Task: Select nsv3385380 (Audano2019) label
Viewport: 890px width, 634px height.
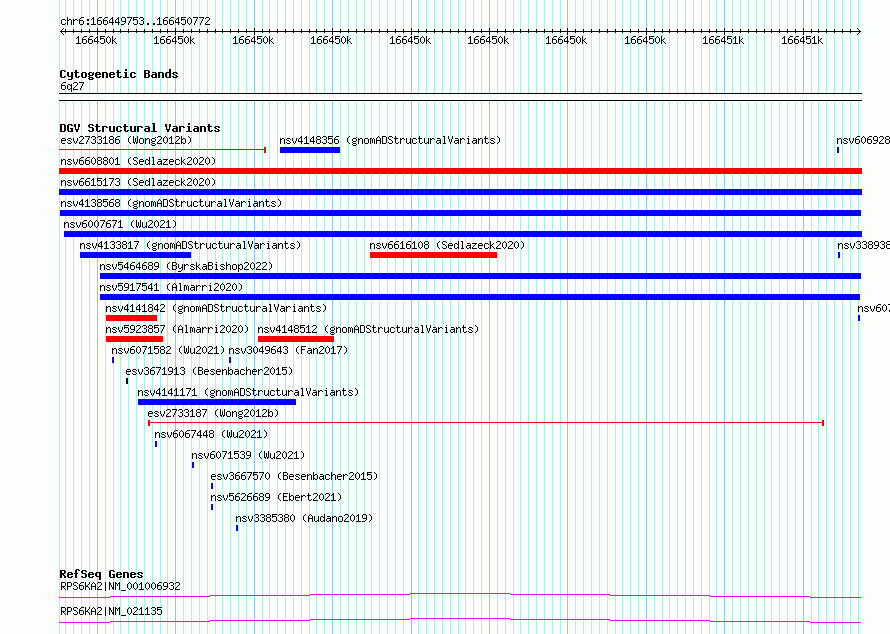Action: [304, 518]
